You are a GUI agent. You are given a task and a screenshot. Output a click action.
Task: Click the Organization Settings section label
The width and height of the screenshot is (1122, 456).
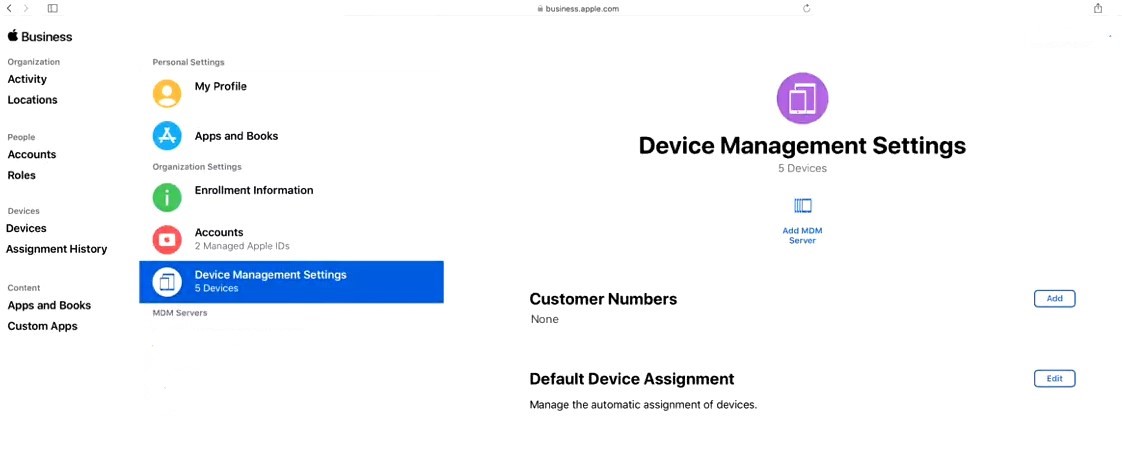pyautogui.click(x=197, y=167)
